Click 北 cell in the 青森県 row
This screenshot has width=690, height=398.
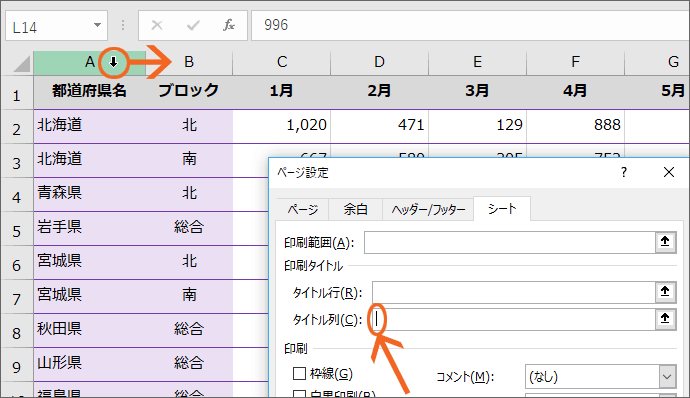click(x=189, y=194)
